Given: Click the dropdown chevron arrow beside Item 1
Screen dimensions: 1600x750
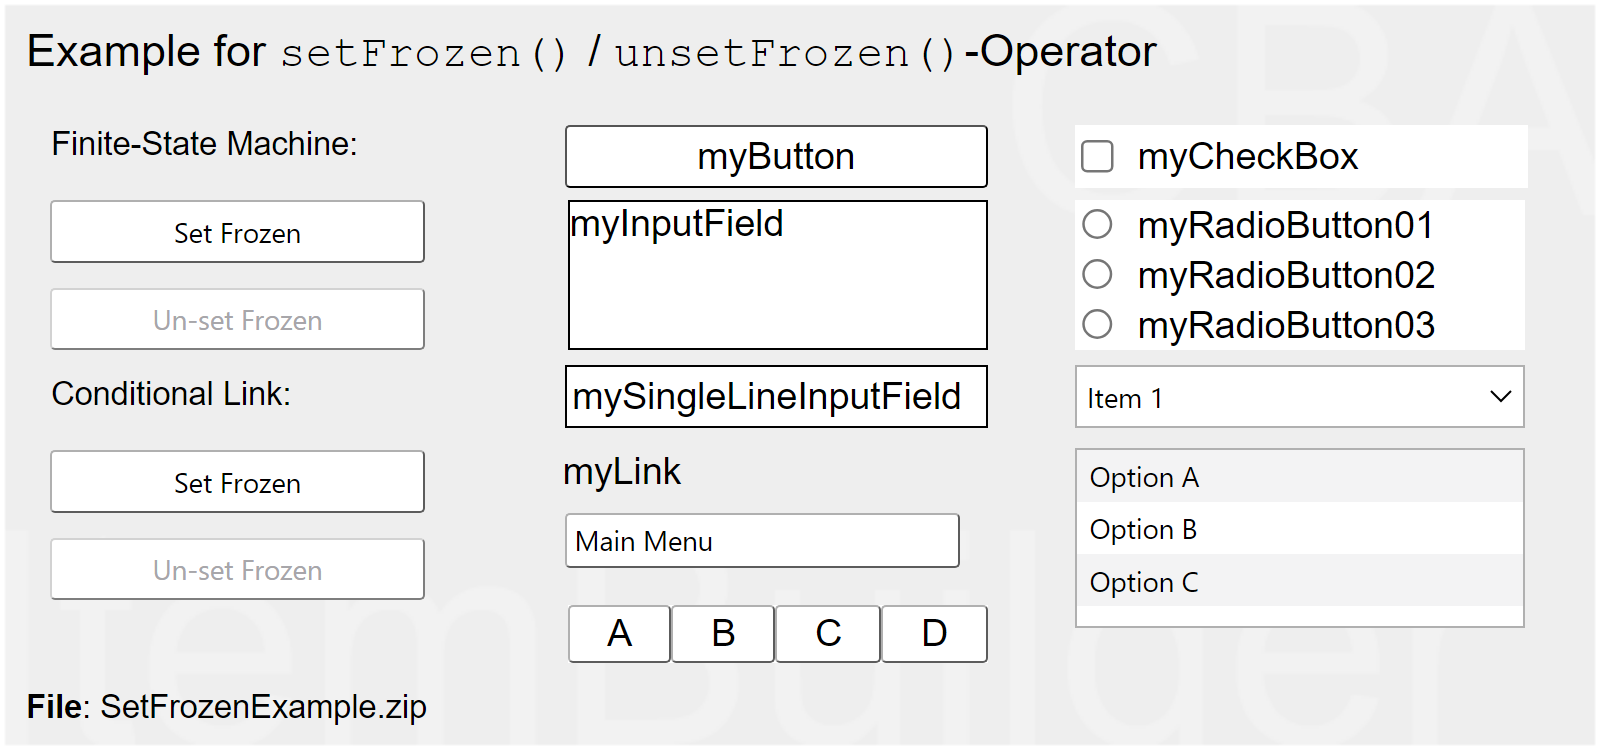Looking at the screenshot, I should (1500, 397).
